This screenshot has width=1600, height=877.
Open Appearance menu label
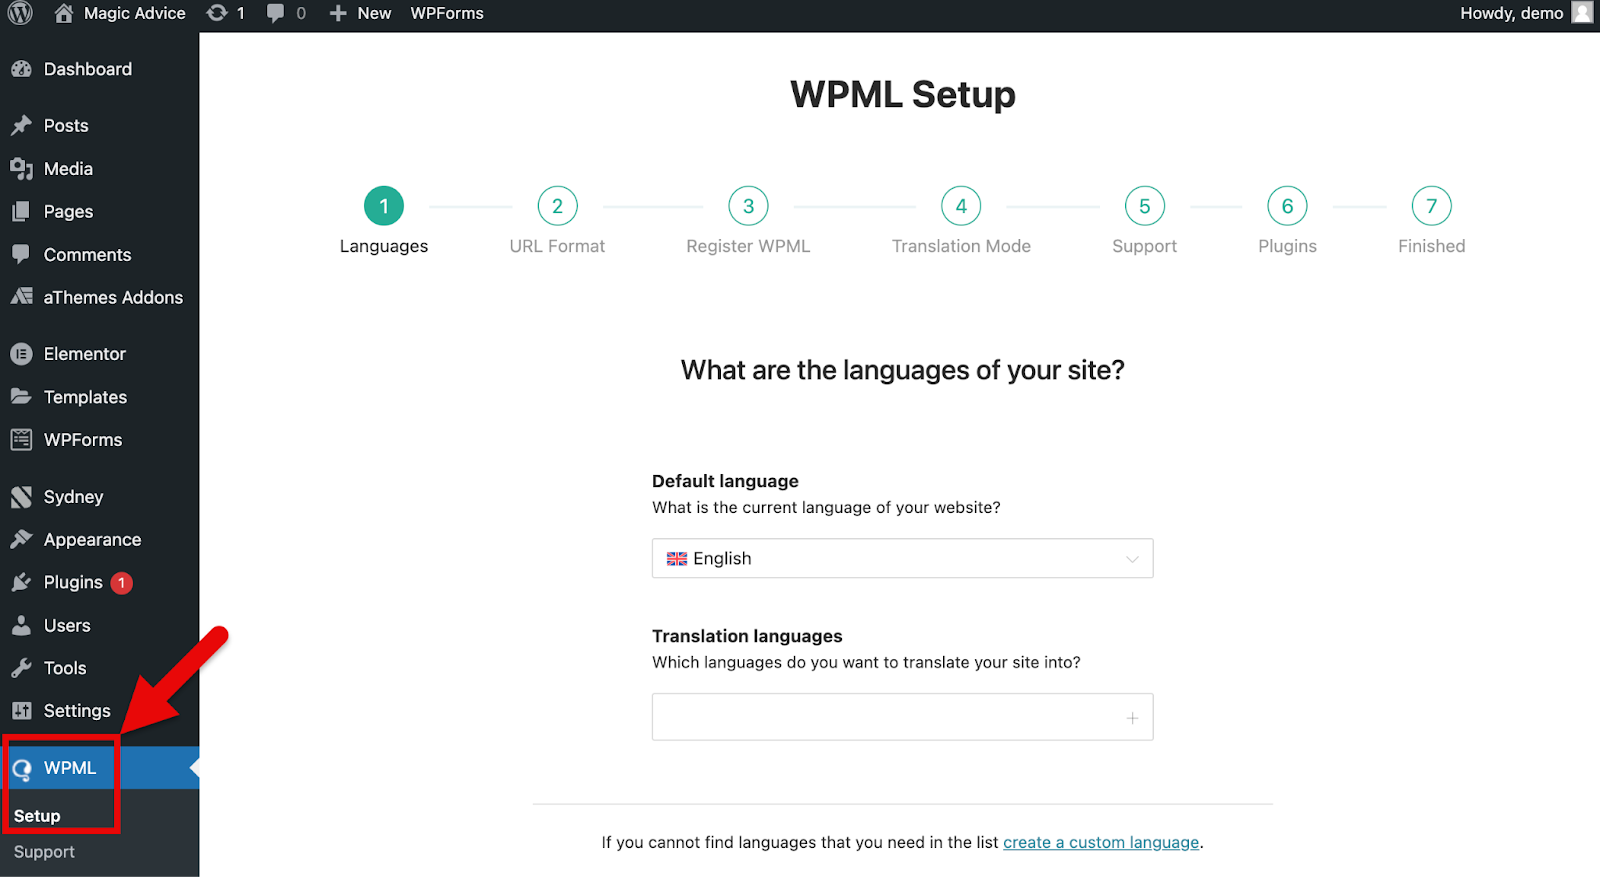[x=93, y=540]
